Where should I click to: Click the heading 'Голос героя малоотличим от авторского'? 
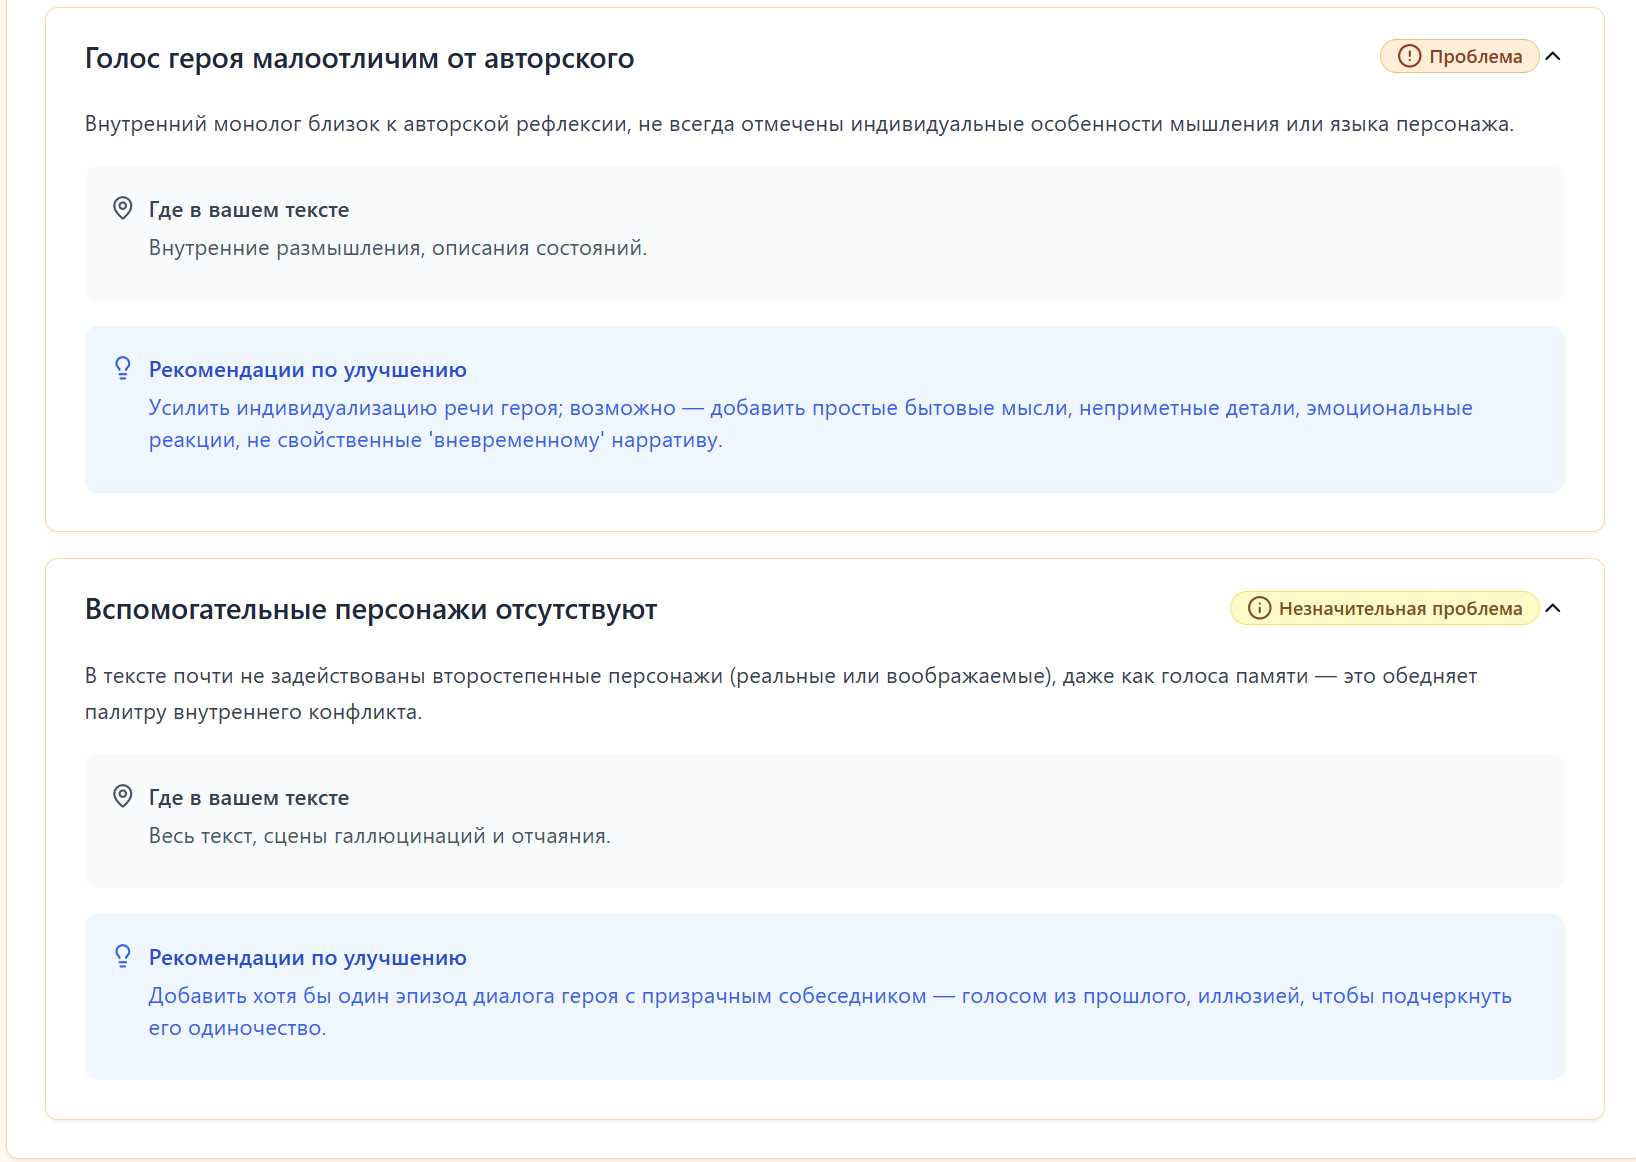359,59
